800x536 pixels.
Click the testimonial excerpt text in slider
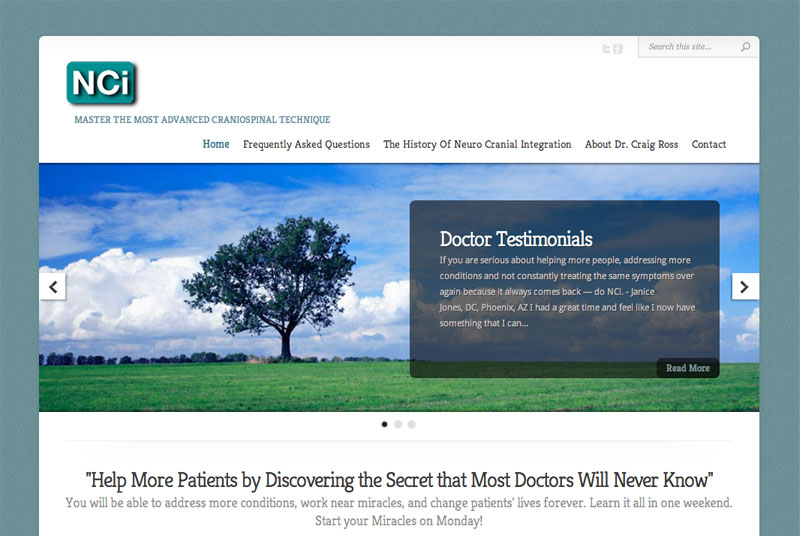pos(566,291)
